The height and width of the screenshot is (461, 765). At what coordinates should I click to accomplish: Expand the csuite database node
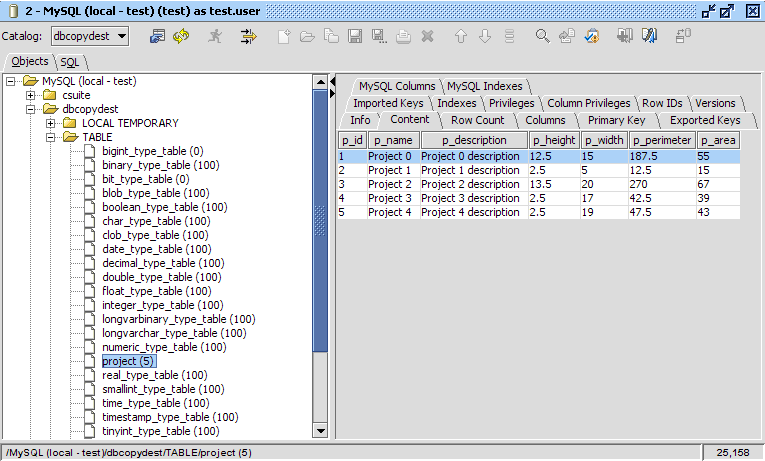point(31,95)
